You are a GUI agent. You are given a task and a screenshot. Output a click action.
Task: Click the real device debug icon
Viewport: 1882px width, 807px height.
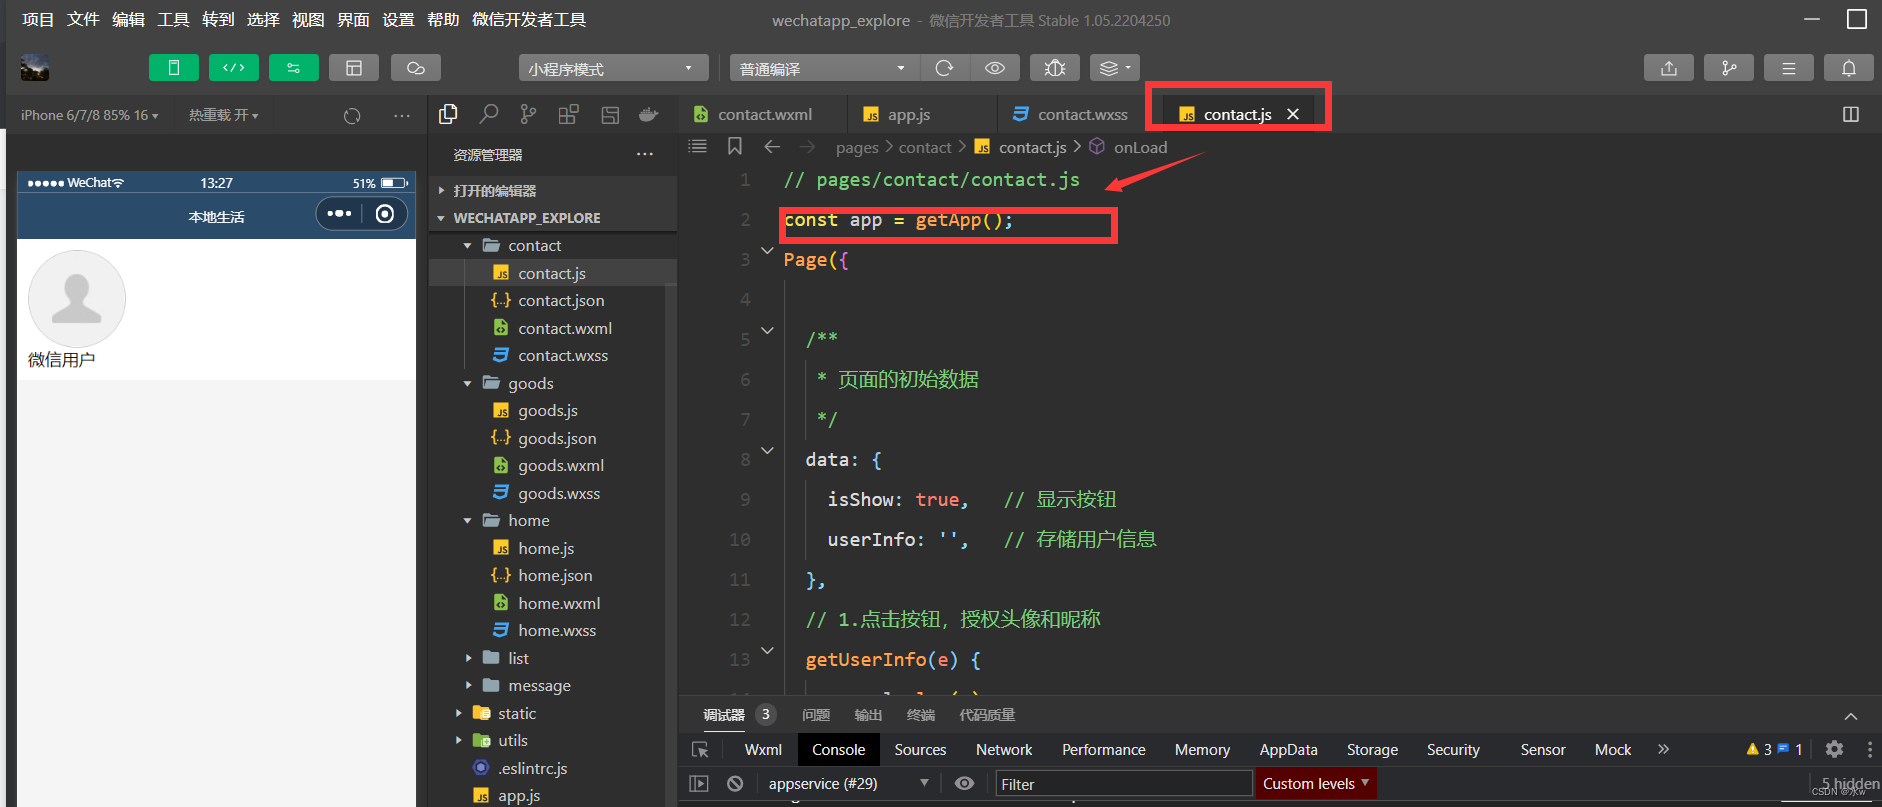[x=1055, y=68]
